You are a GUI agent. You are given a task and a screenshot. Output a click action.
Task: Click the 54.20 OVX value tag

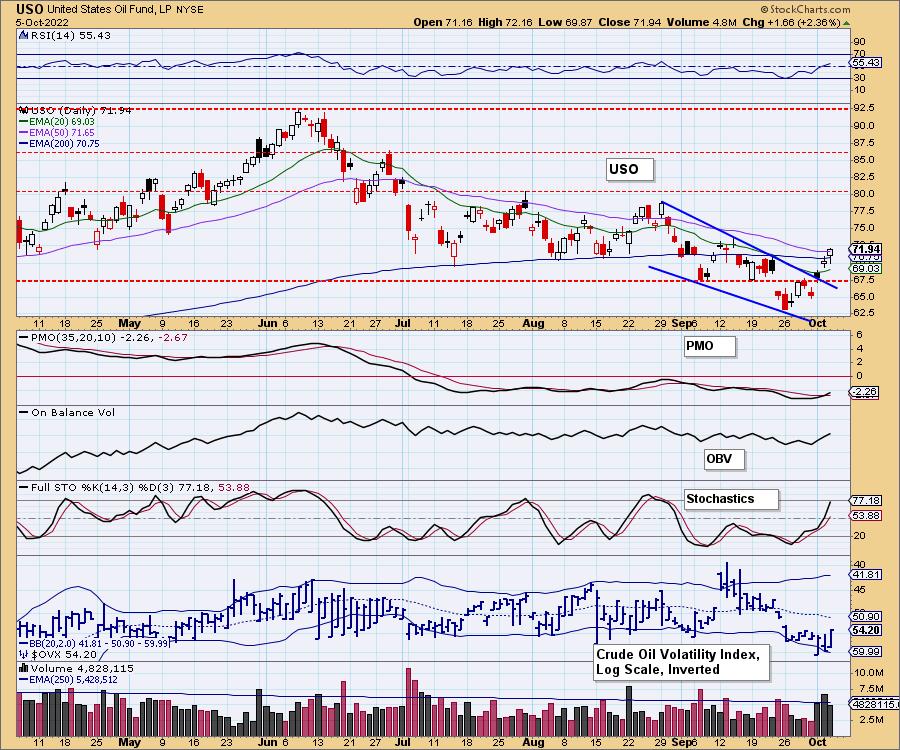point(866,630)
